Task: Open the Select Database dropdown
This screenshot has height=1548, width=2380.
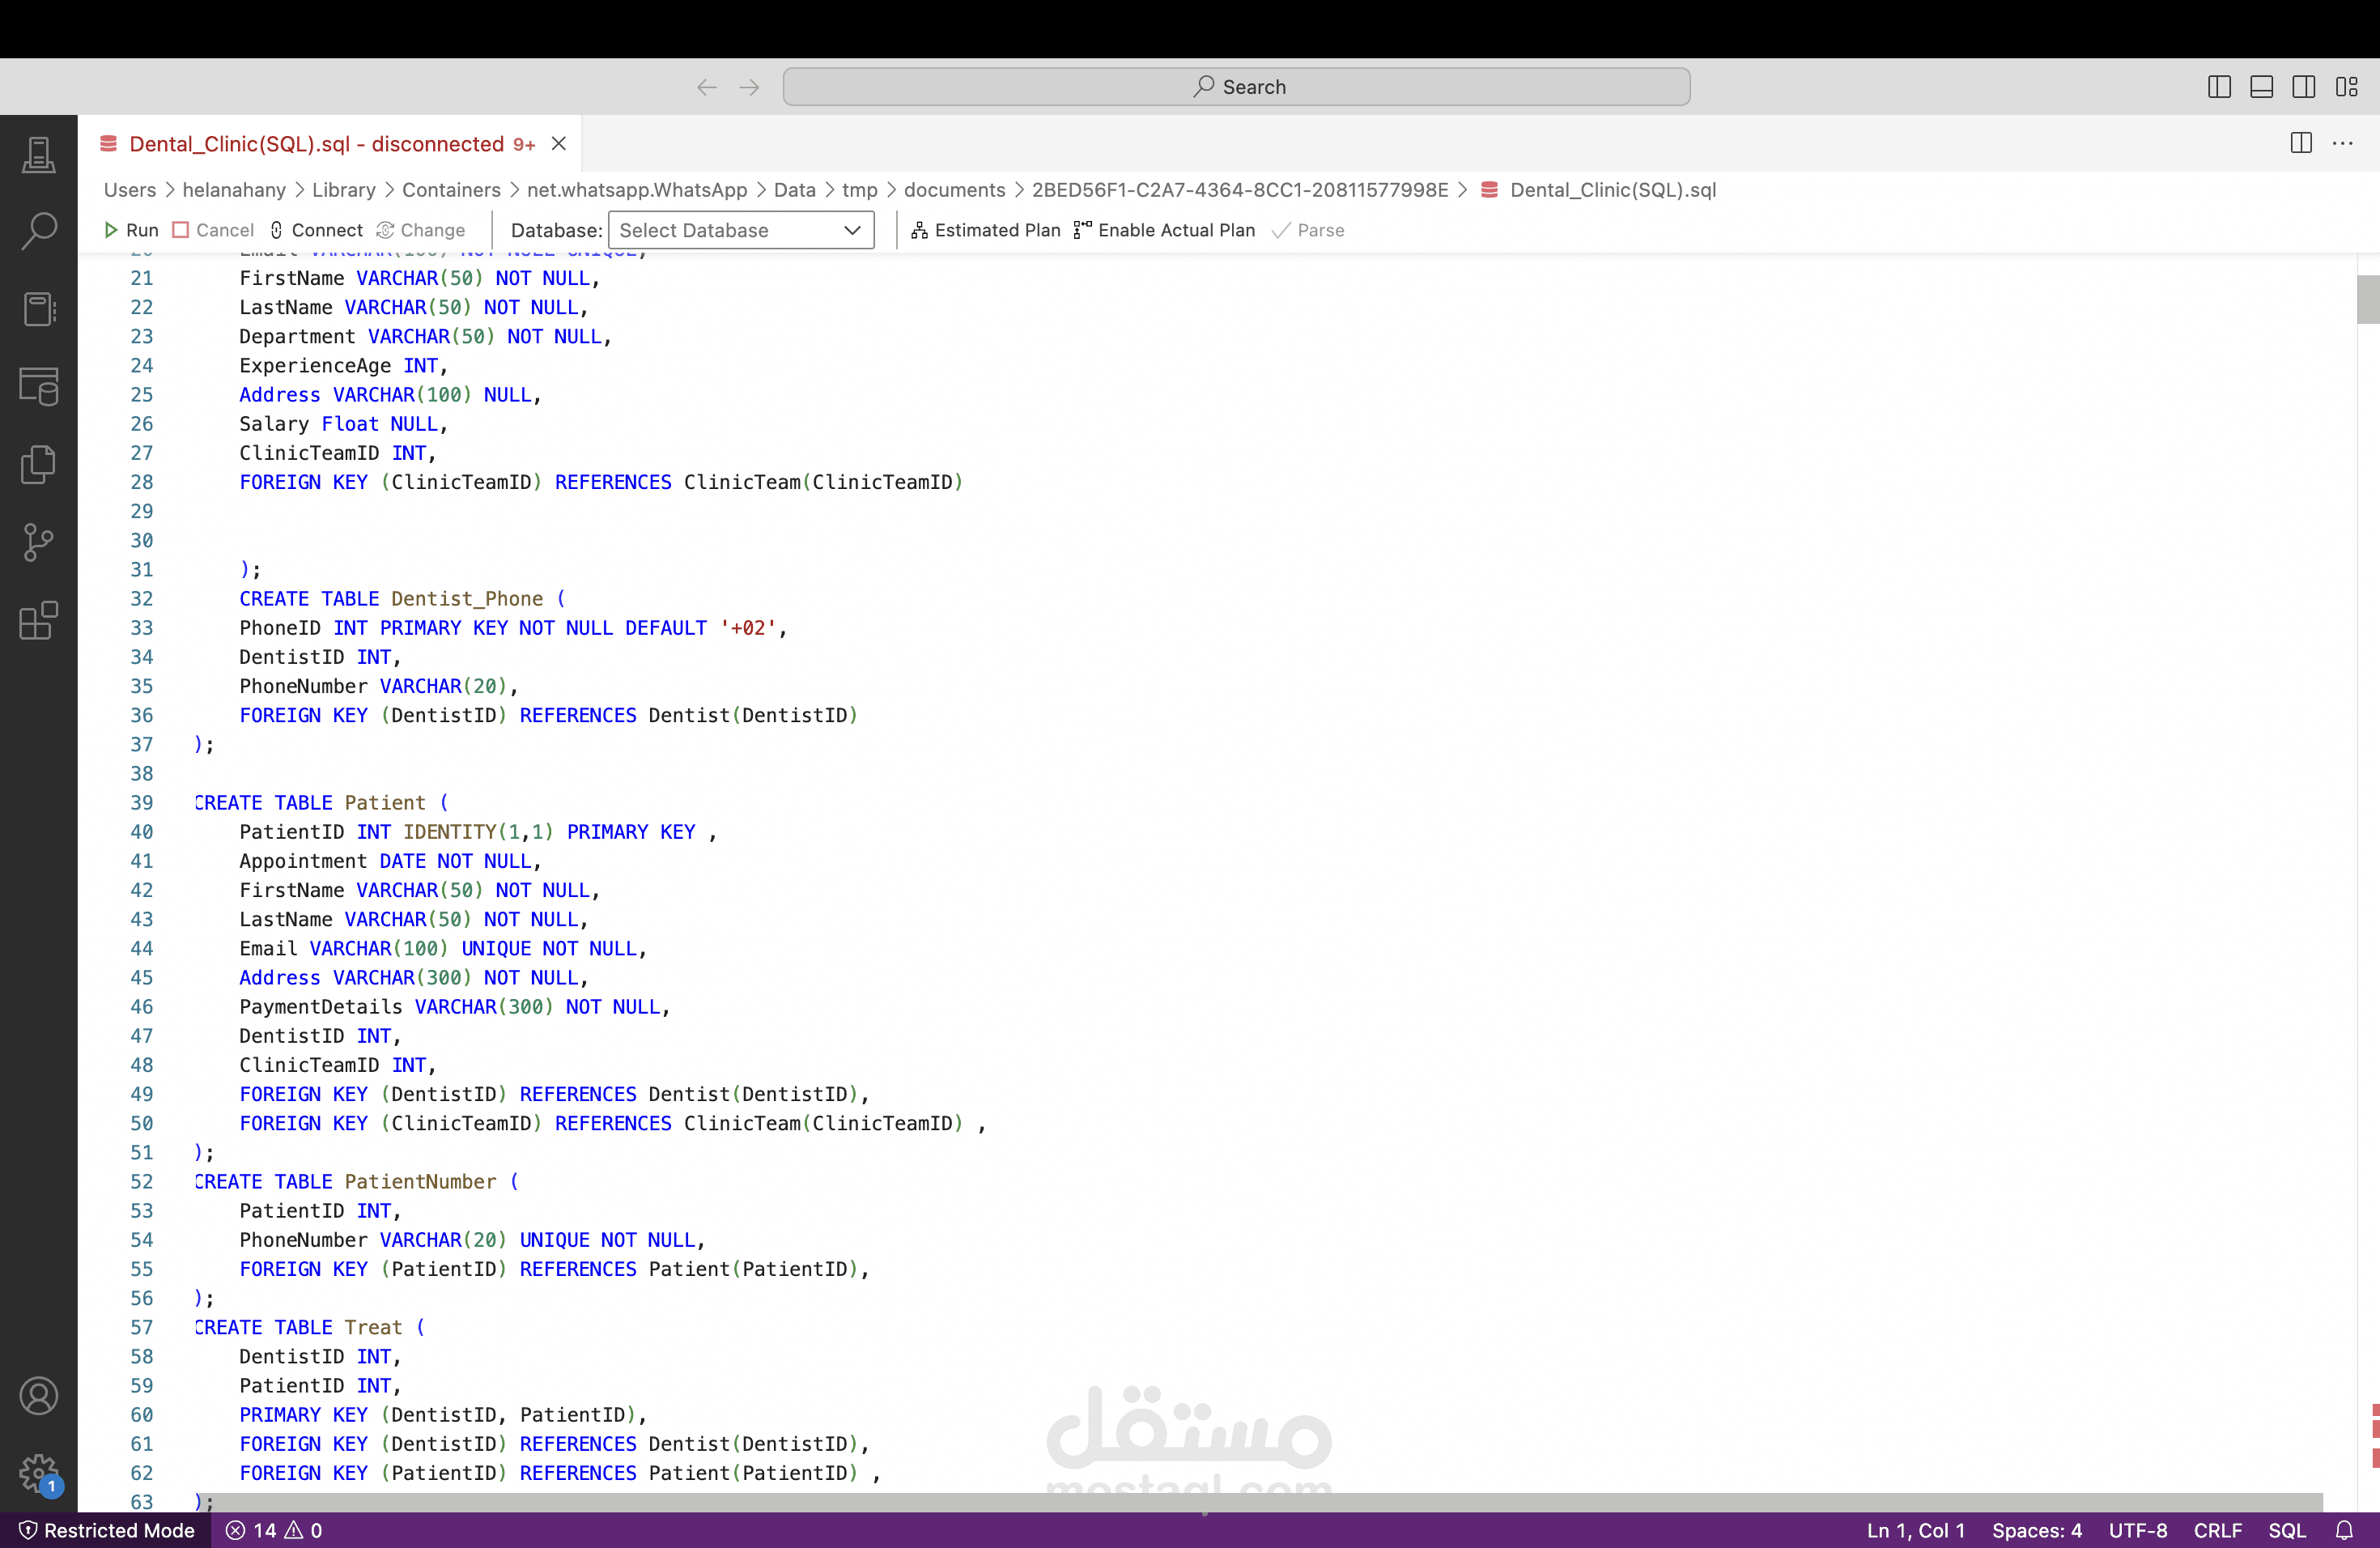Action: pyautogui.click(x=741, y=230)
